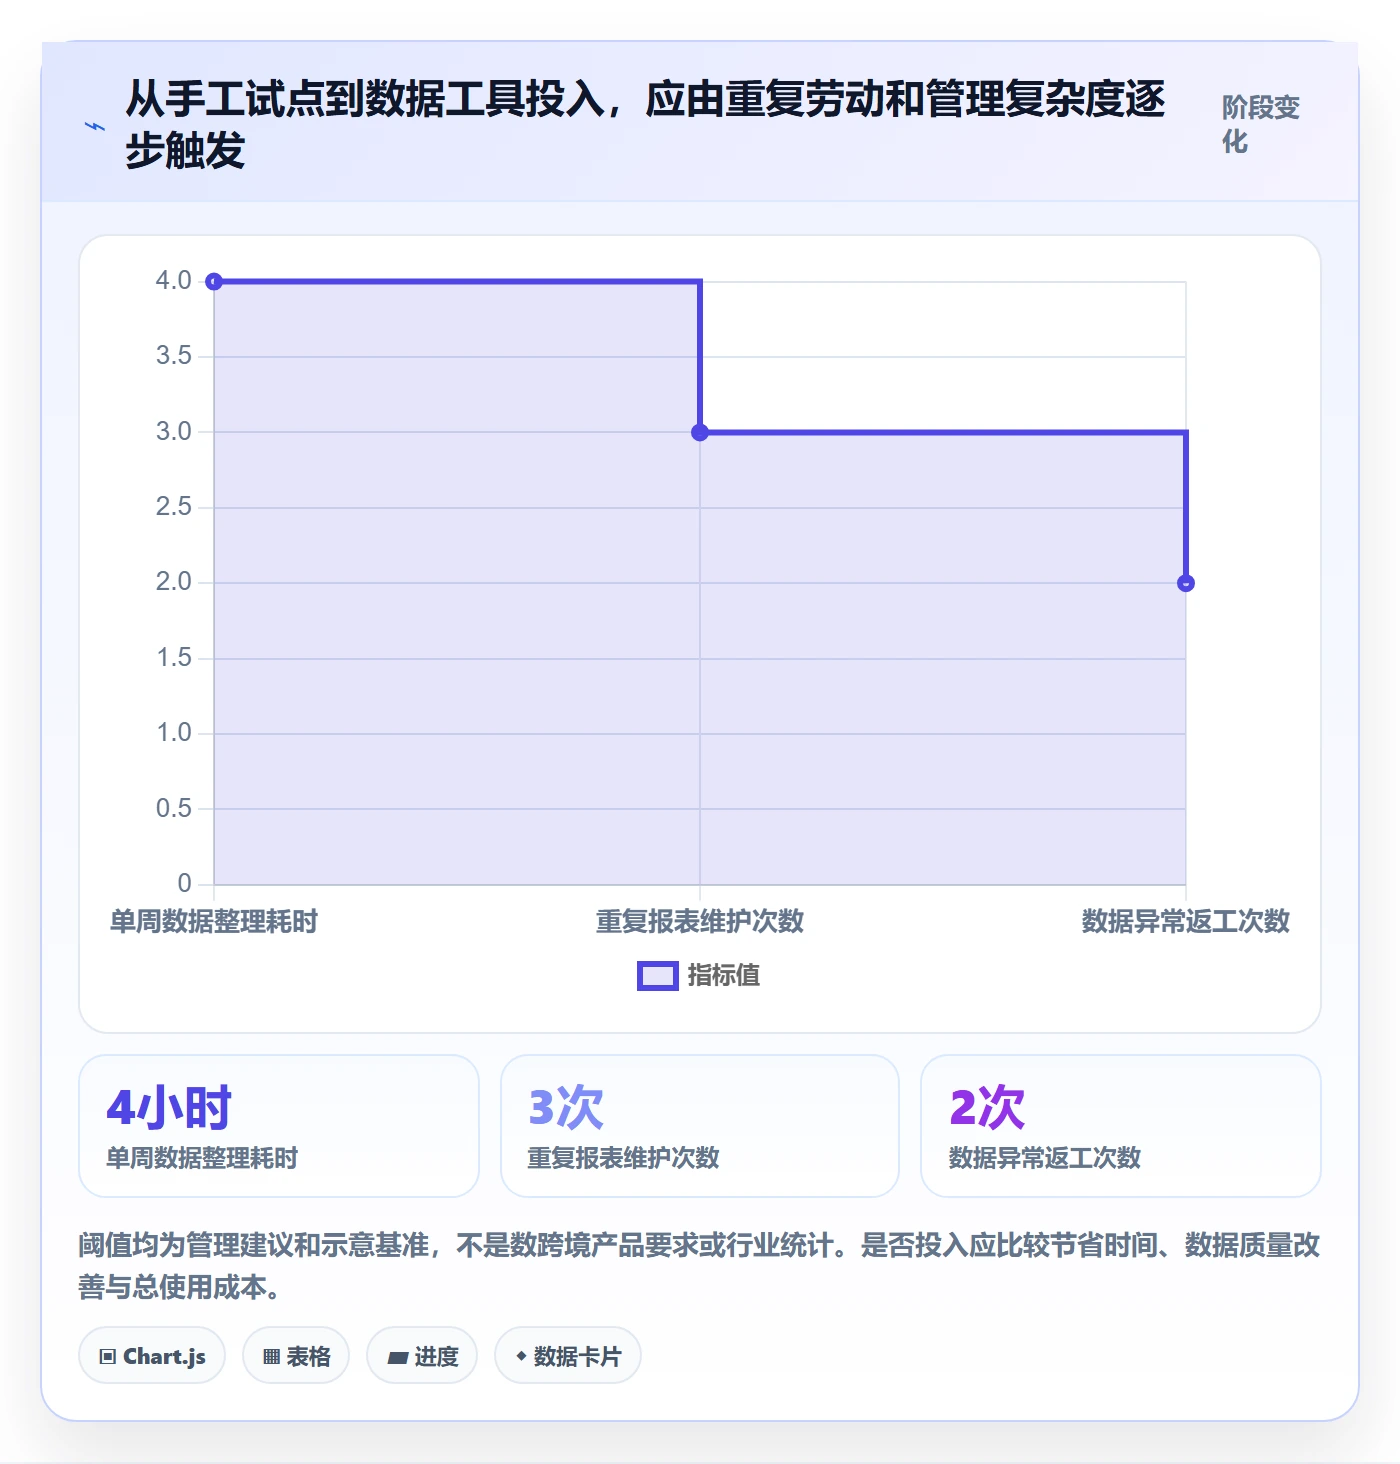The height and width of the screenshot is (1464, 1400).
Task: Click the 2次 value in the stat card
Action: (987, 1107)
